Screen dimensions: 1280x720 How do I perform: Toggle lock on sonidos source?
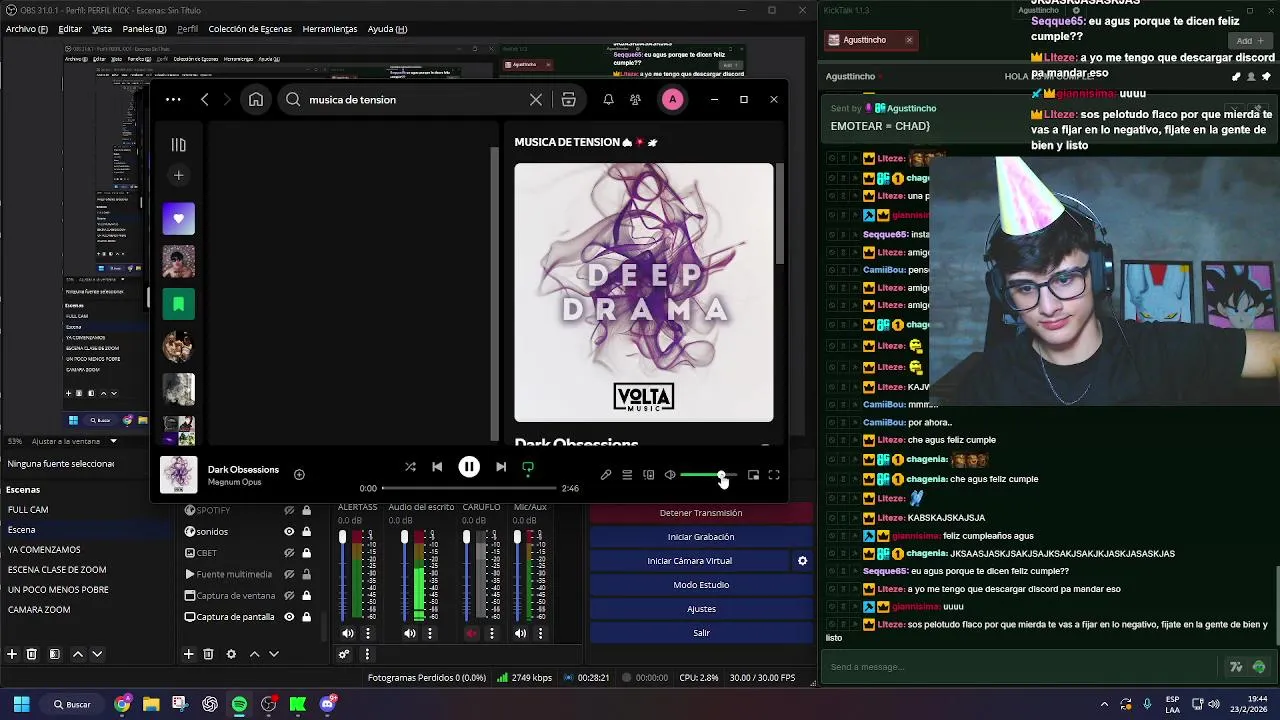pos(307,532)
